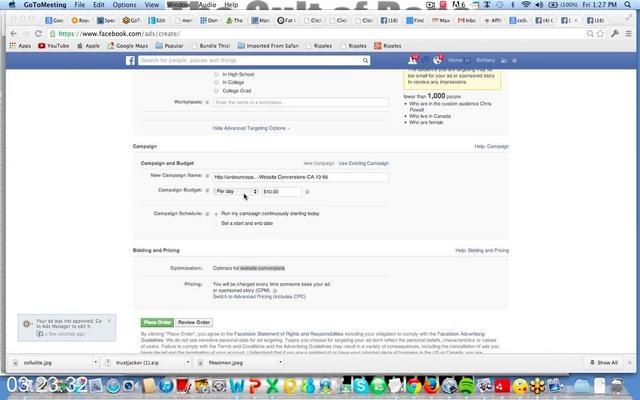The height and width of the screenshot is (400, 640).
Task: Open Spotlight search in menu bar
Action: point(628,5)
